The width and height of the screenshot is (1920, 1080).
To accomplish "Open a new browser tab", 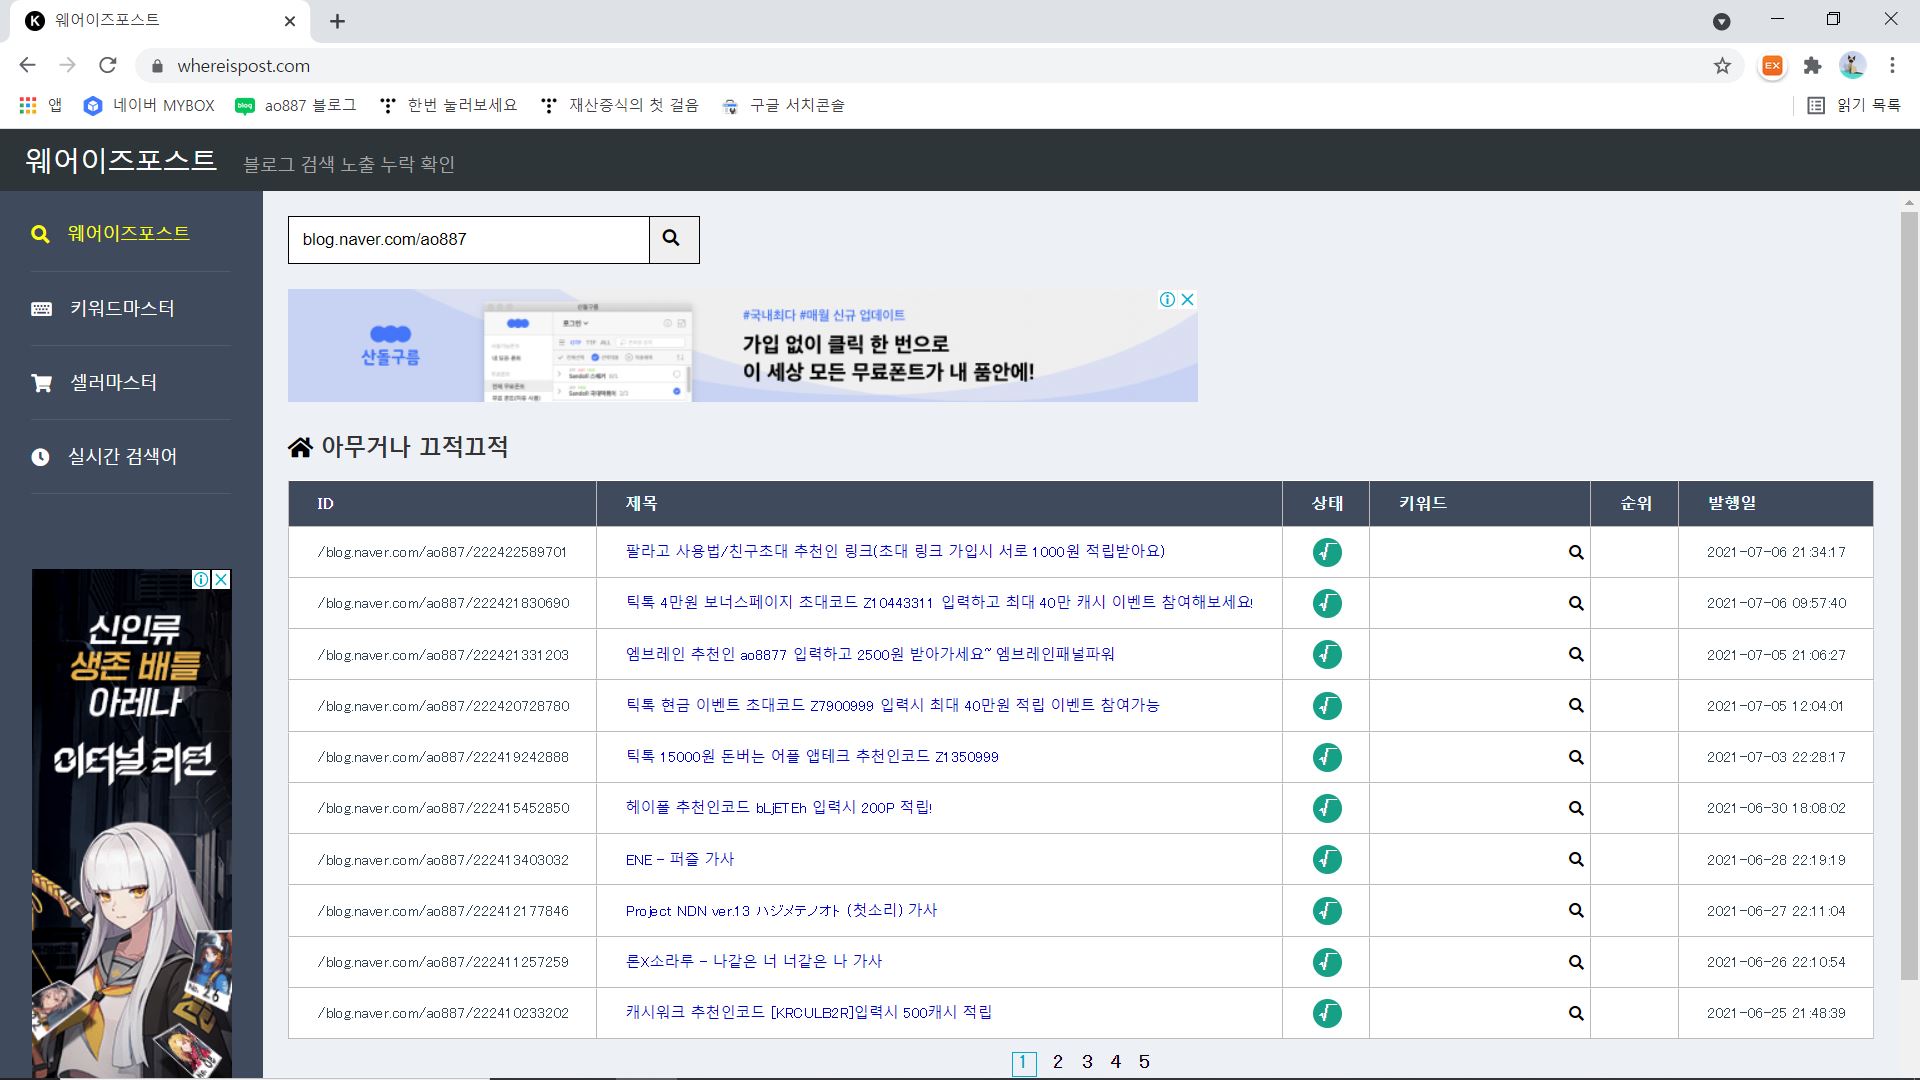I will click(338, 21).
